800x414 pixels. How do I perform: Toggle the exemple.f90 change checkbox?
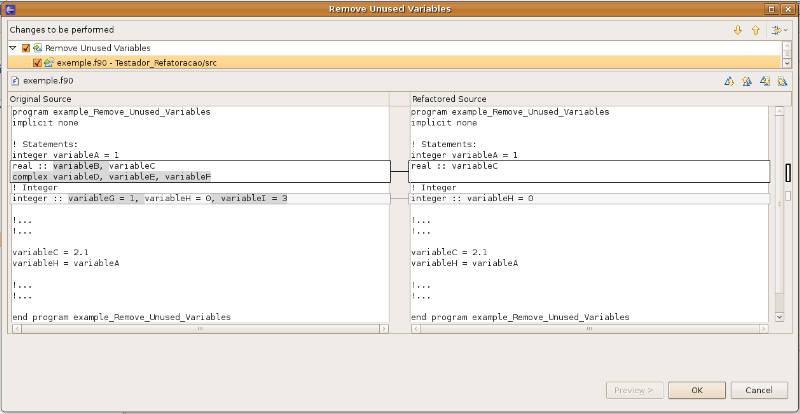pyautogui.click(x=37, y=63)
